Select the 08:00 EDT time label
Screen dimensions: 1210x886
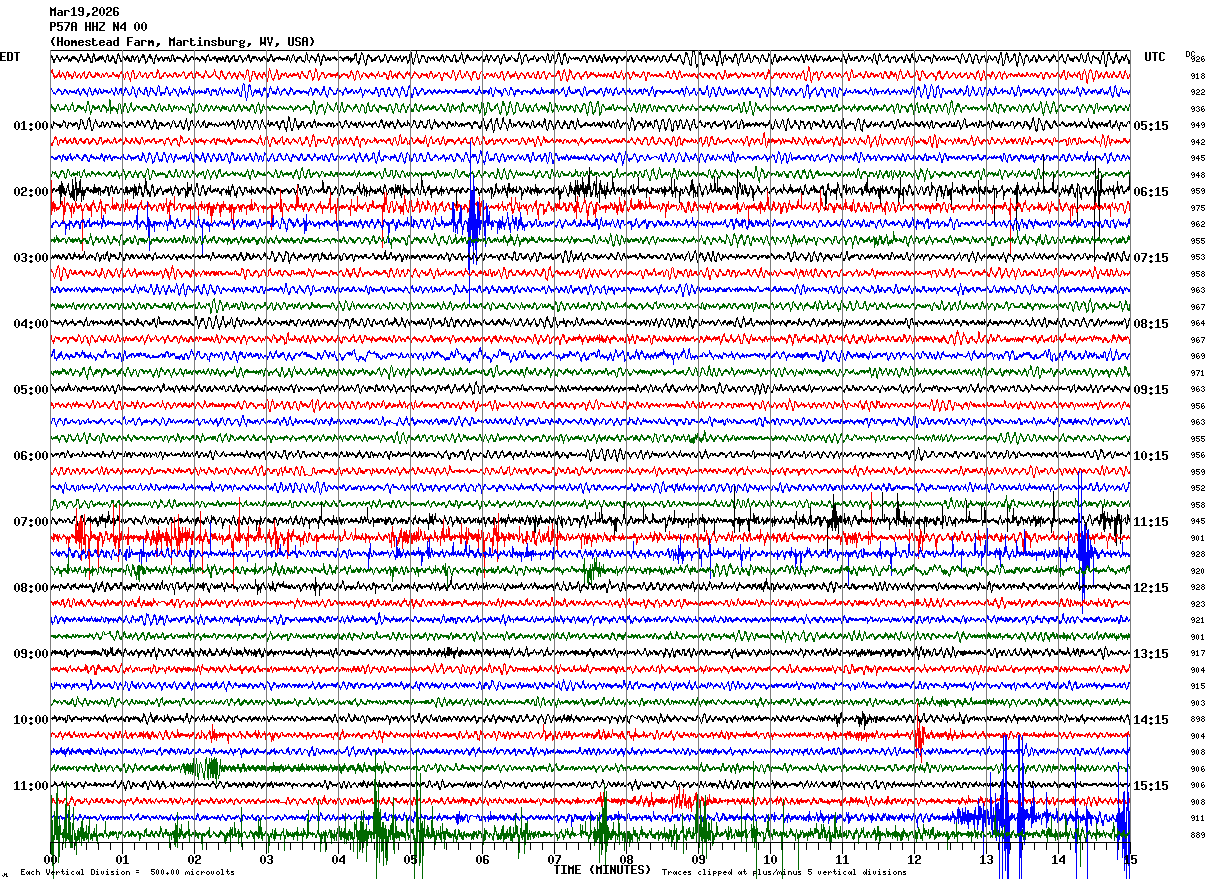pos(31,588)
